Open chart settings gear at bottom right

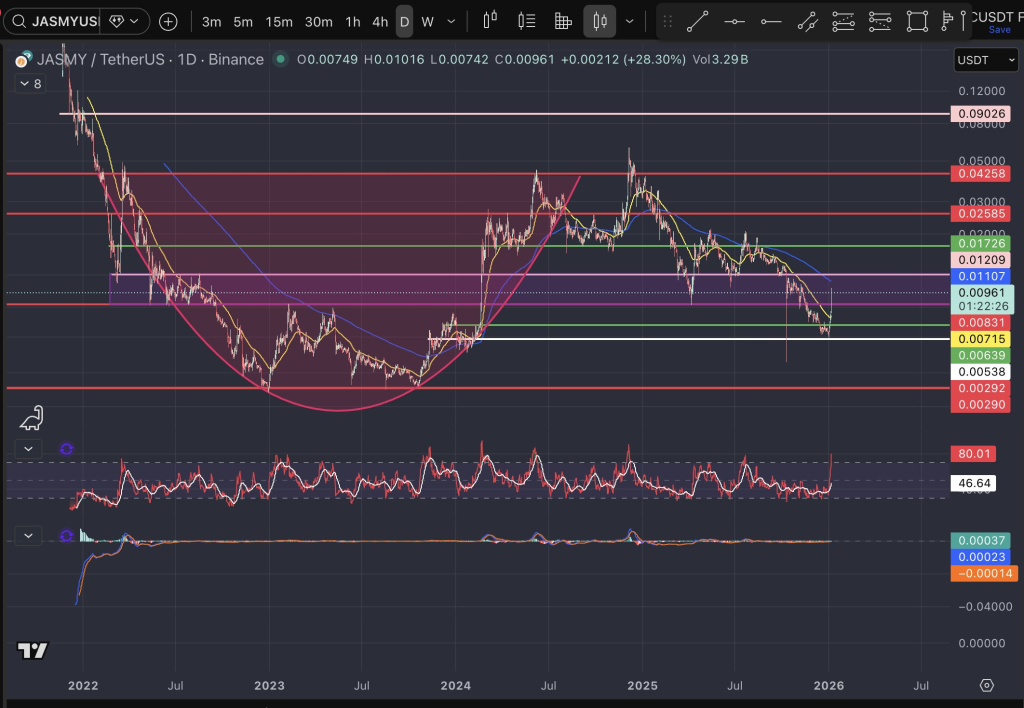click(986, 685)
